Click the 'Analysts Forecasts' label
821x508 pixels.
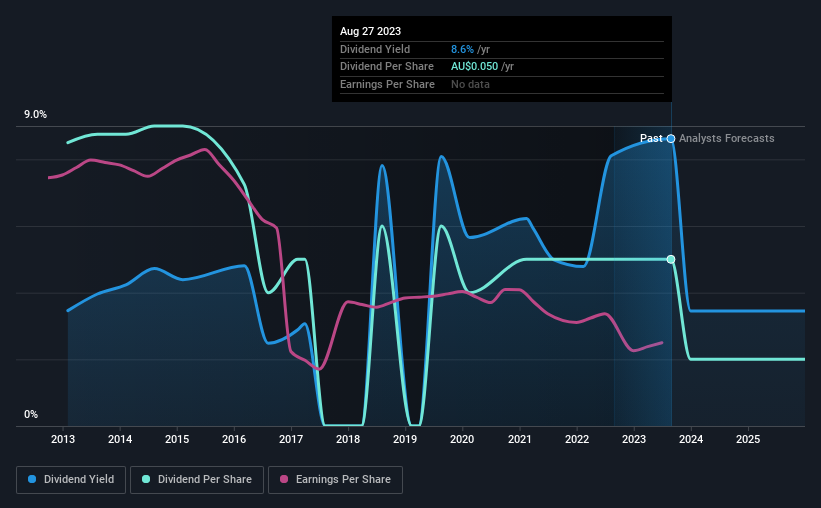pyautogui.click(x=727, y=138)
